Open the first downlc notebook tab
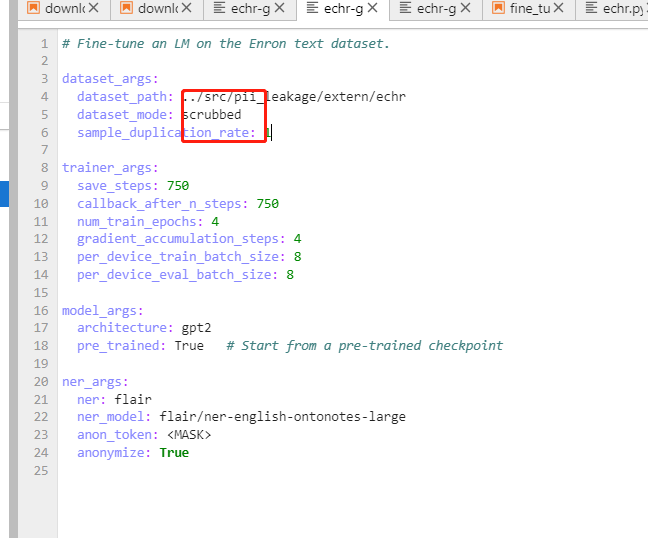 tap(65, 8)
